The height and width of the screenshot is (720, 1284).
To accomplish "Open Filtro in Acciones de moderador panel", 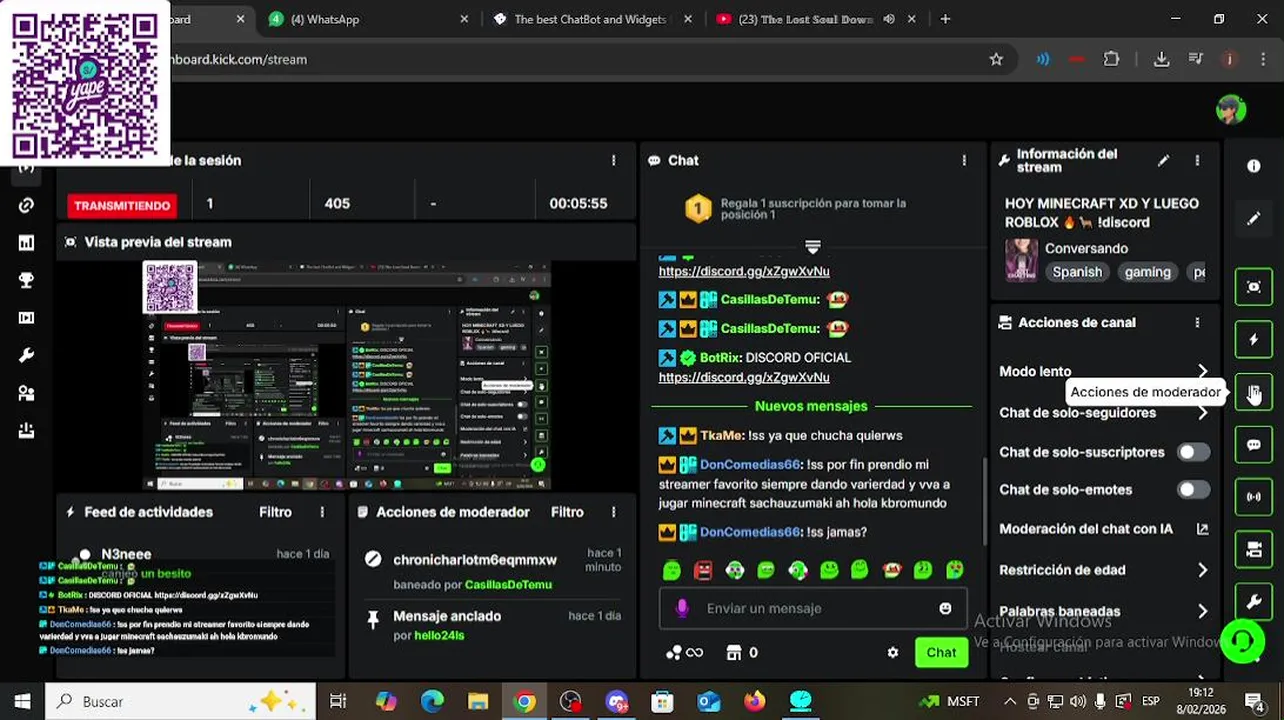I will (x=567, y=512).
